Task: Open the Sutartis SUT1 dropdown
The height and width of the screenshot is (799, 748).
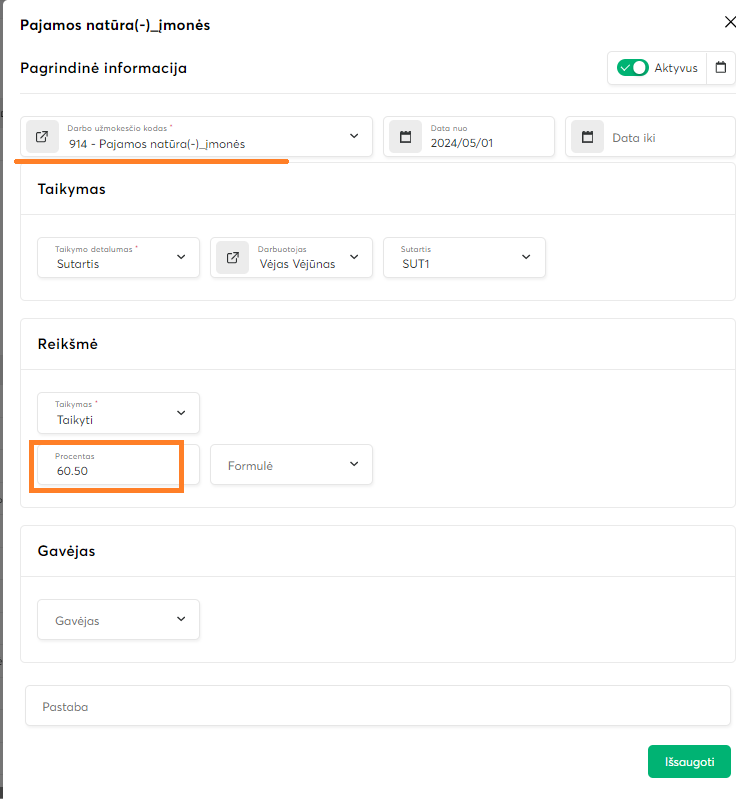Action: click(x=526, y=257)
